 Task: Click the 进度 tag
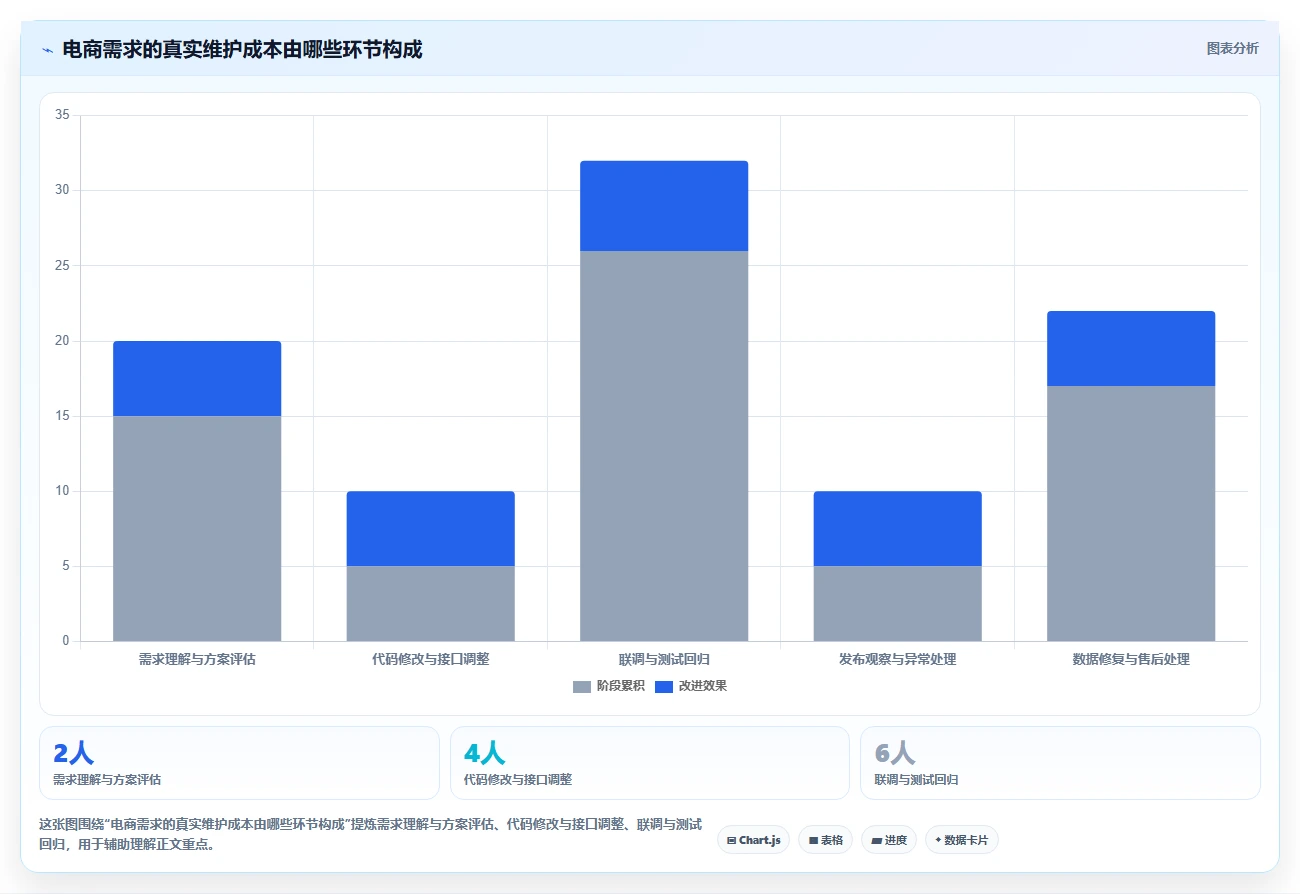click(889, 840)
